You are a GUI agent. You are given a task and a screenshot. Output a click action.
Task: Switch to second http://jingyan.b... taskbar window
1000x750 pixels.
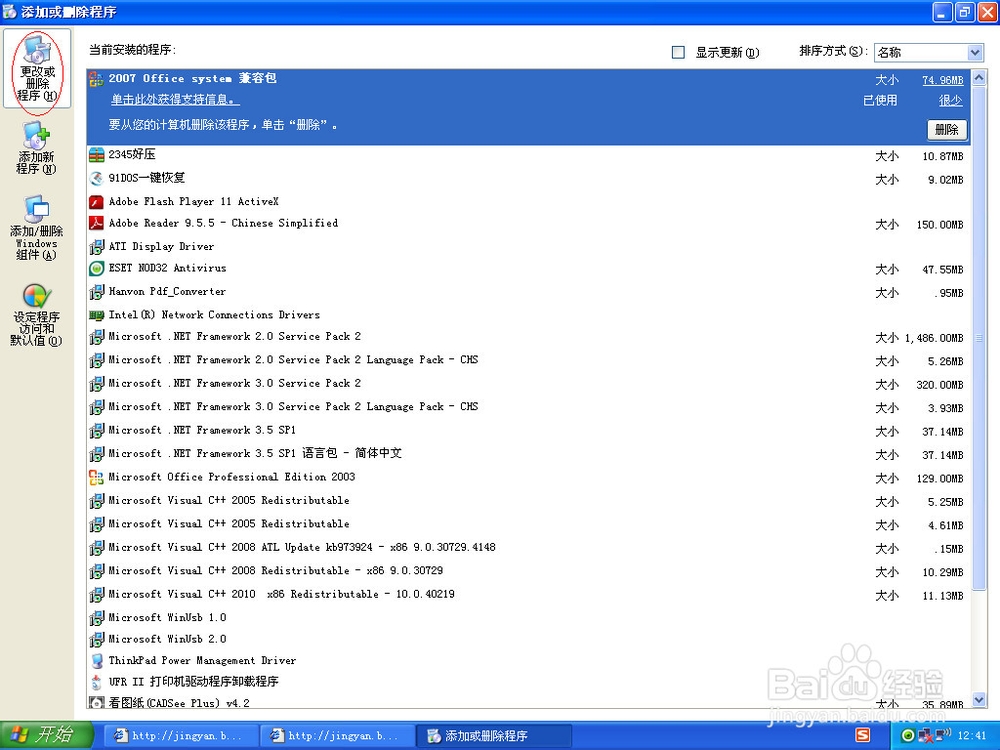coord(337,735)
